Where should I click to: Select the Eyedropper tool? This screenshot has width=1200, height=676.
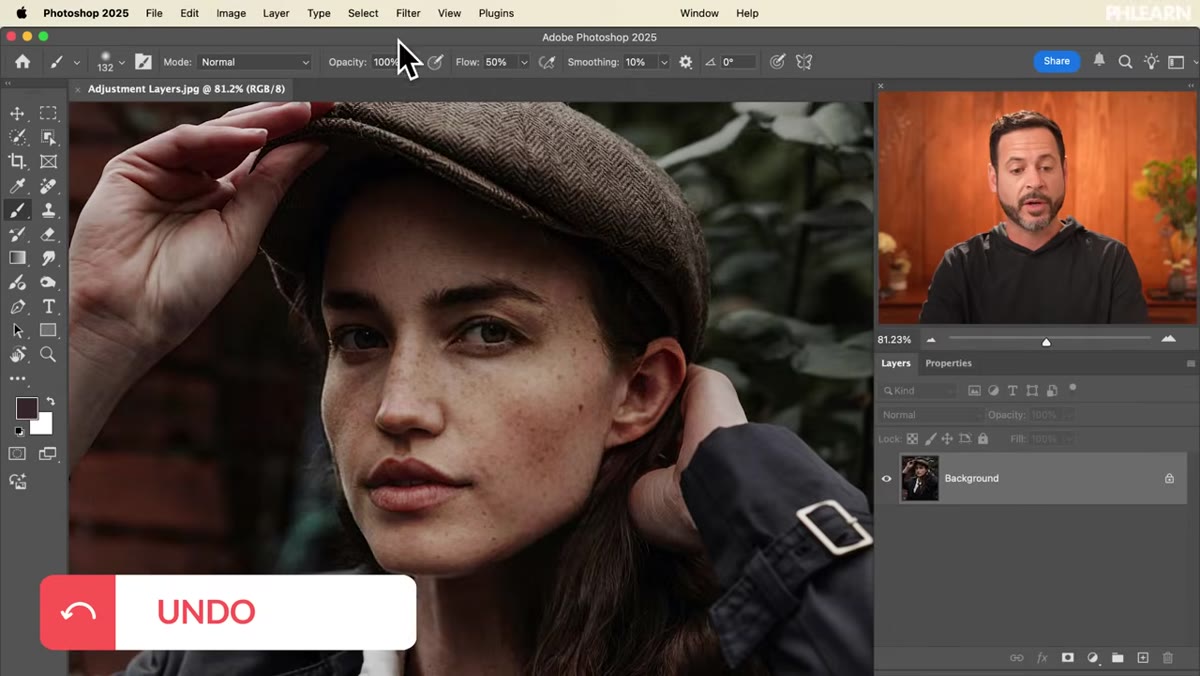(17, 186)
